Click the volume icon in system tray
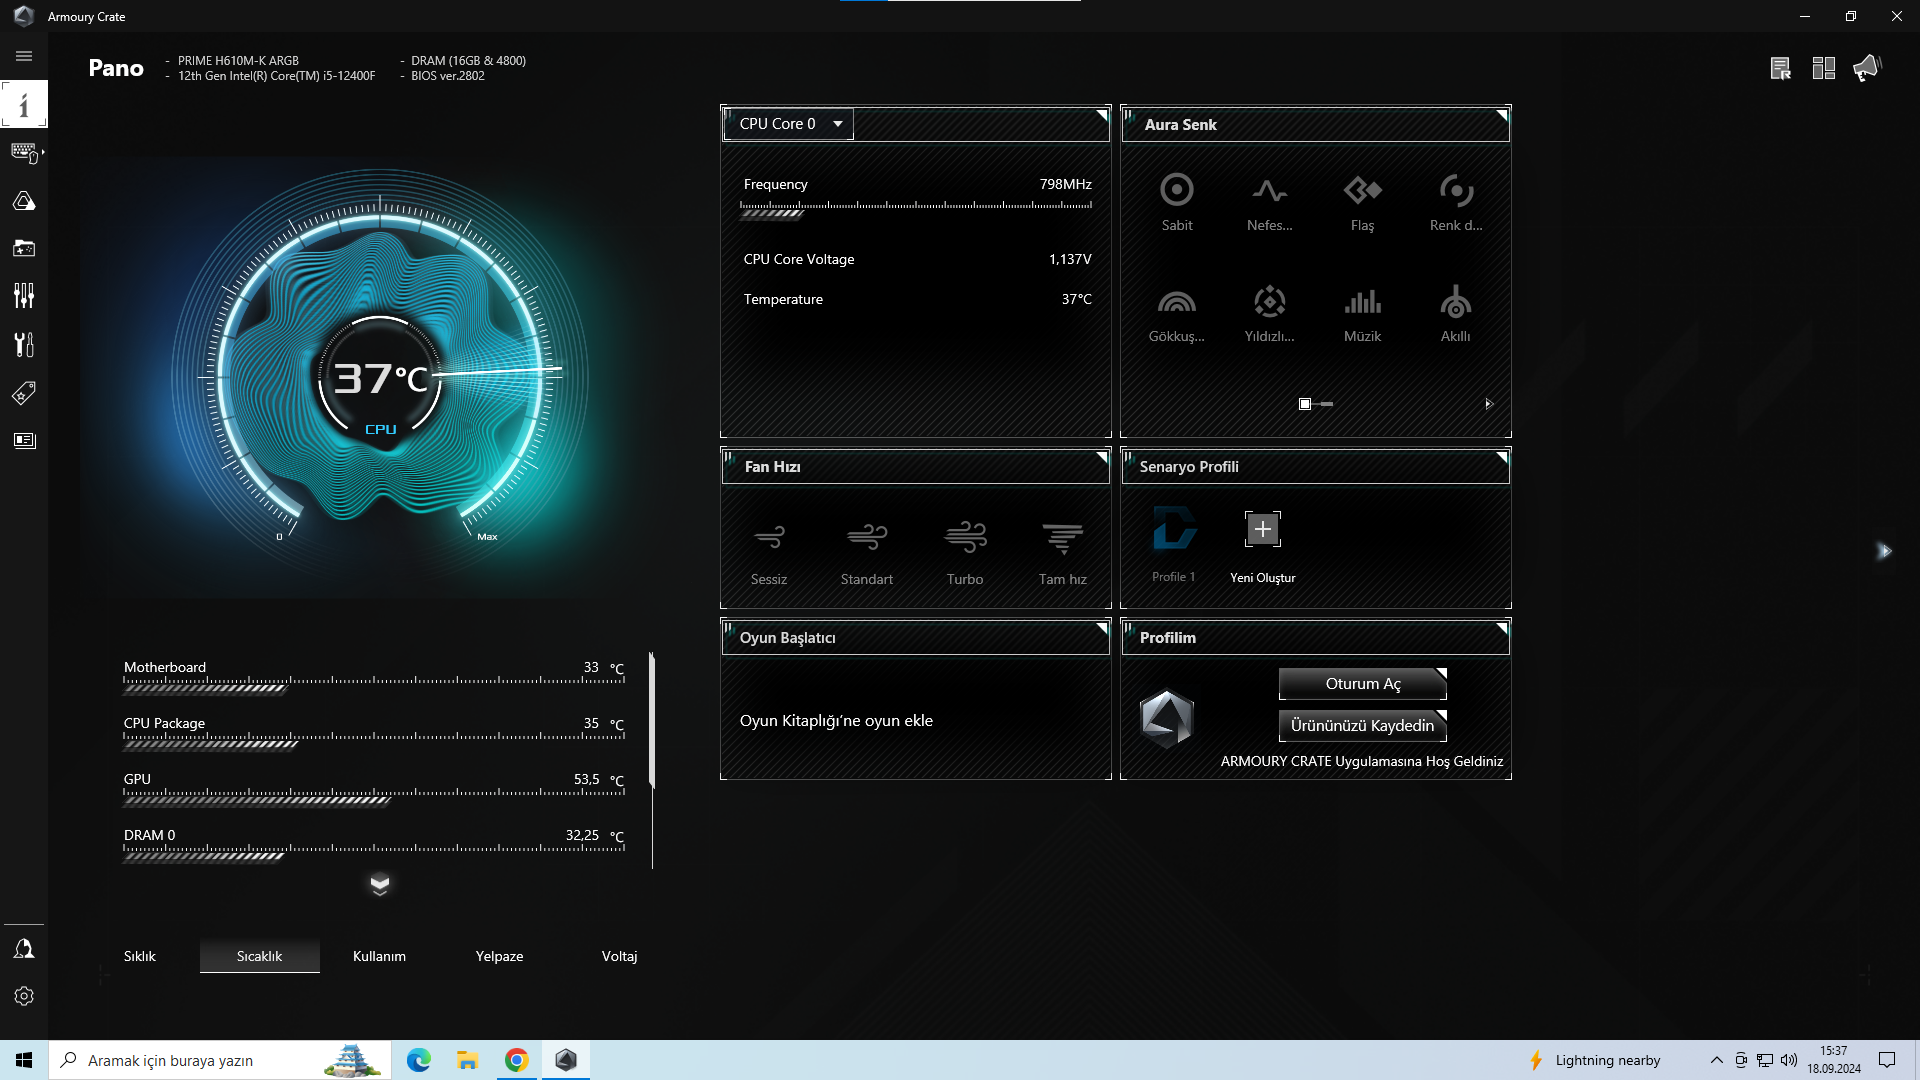This screenshot has width=1920, height=1080. coord(1789,1060)
